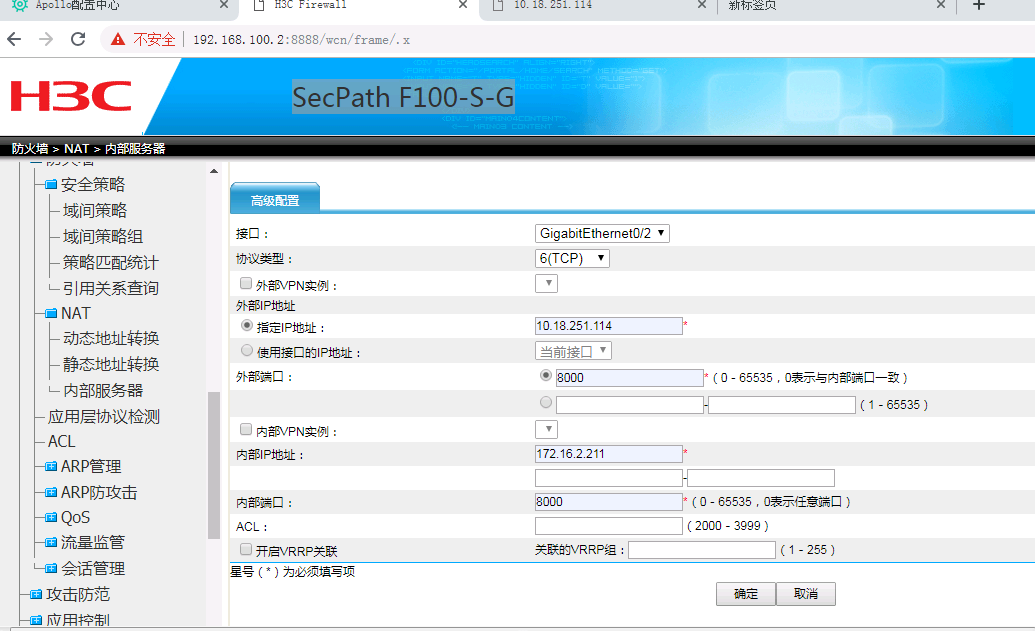
Task: Click the not-secure warning triangle icon
Action: click(117, 40)
